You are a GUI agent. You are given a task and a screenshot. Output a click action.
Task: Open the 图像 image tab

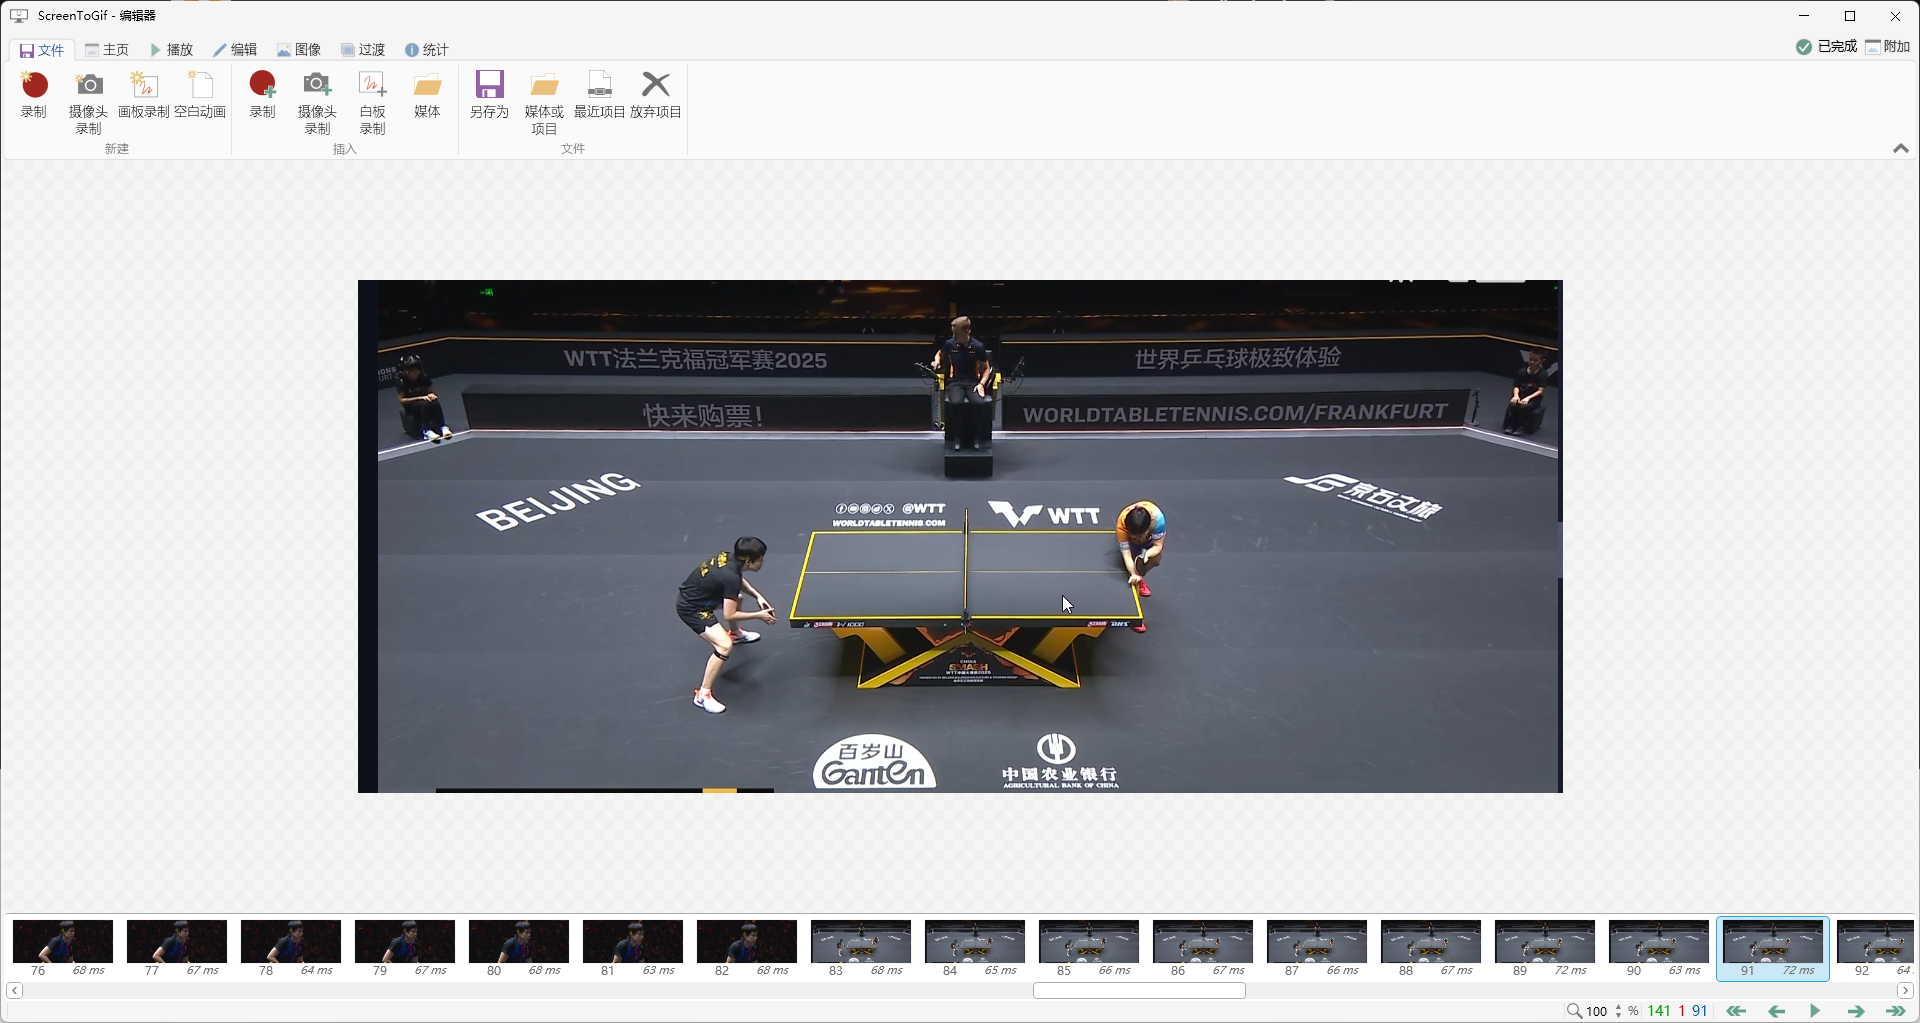pos(299,50)
